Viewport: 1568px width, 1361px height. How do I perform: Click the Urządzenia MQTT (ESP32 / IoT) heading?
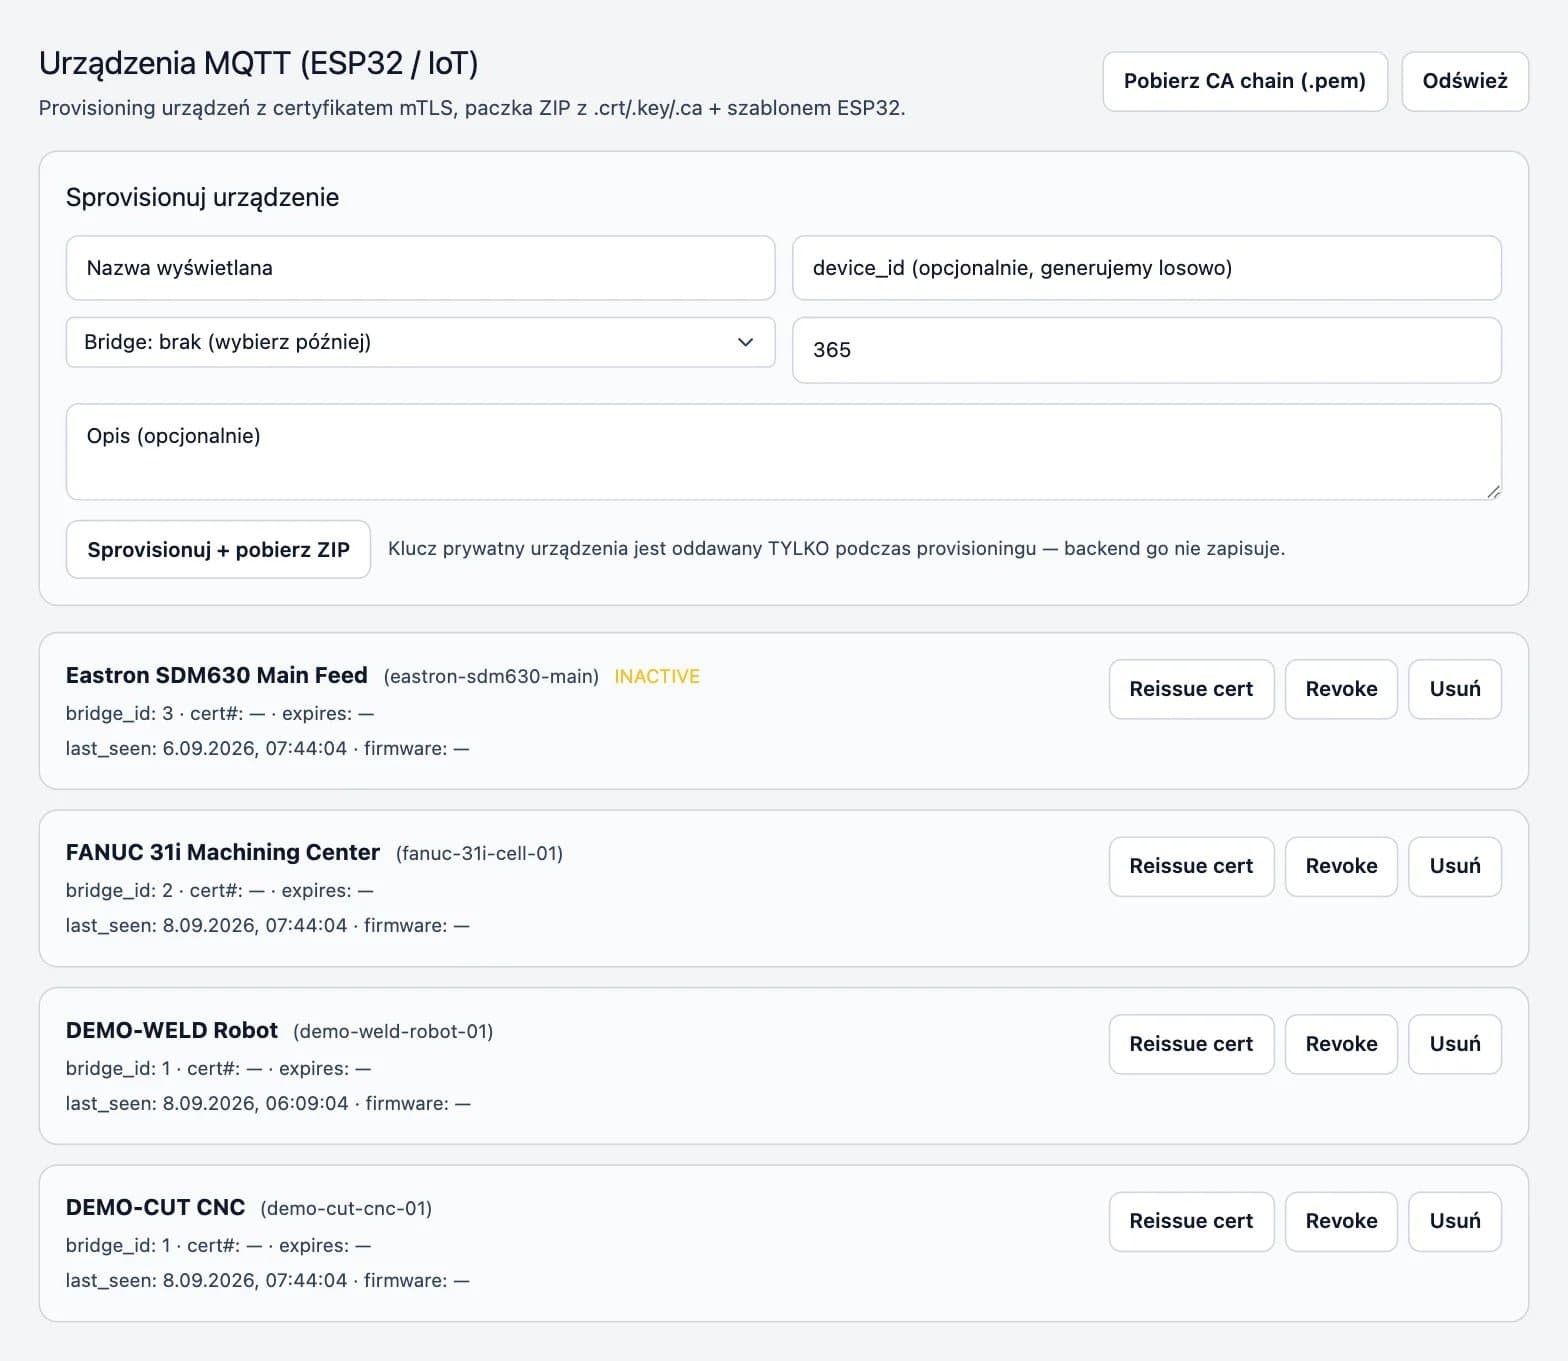pos(259,64)
